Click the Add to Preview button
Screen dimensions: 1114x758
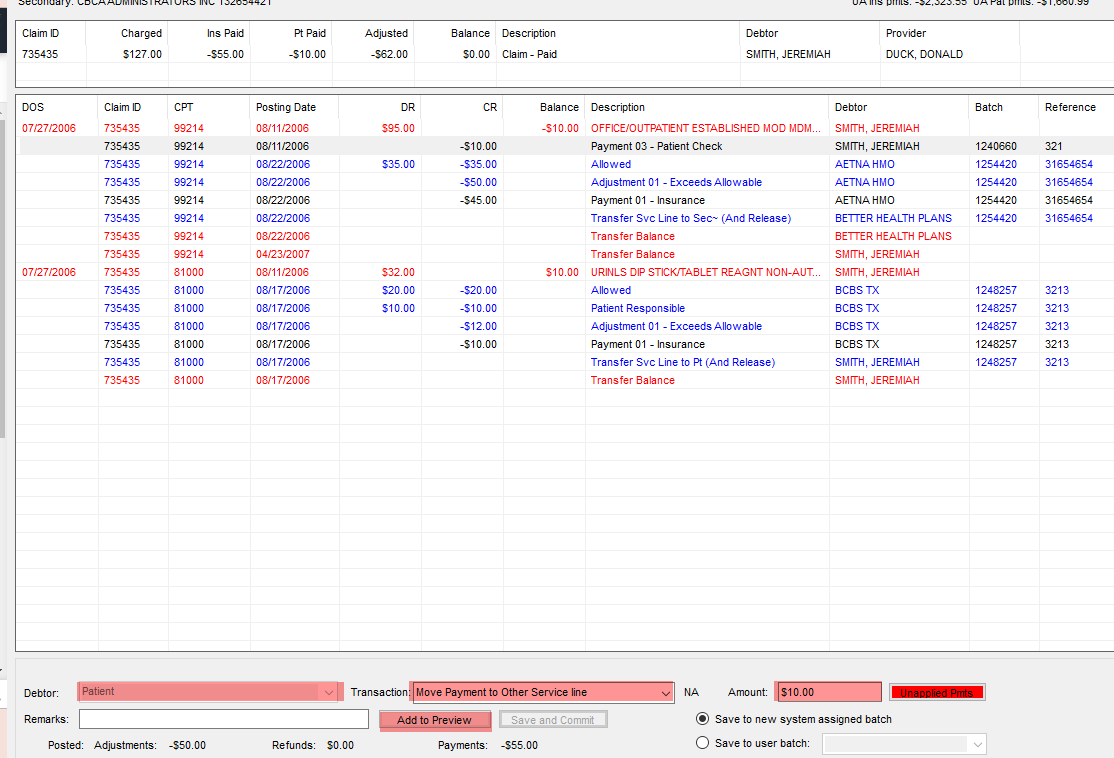tap(434, 720)
